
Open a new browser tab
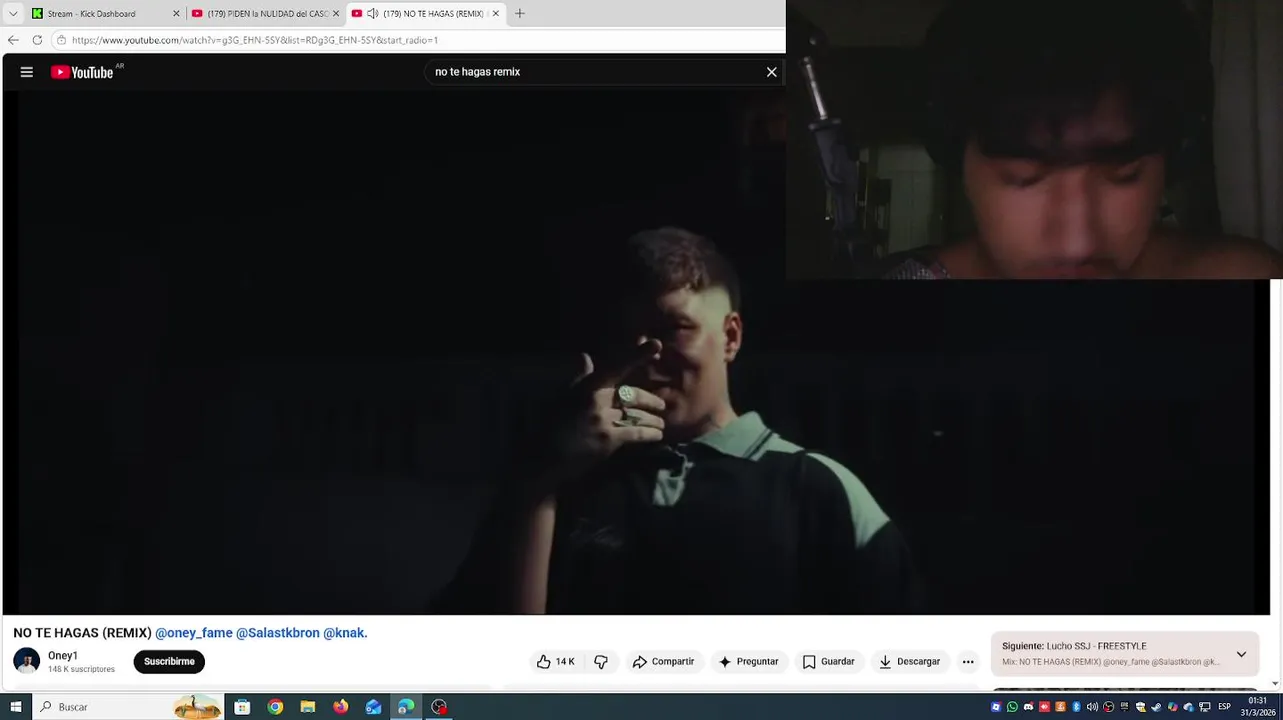(x=519, y=14)
